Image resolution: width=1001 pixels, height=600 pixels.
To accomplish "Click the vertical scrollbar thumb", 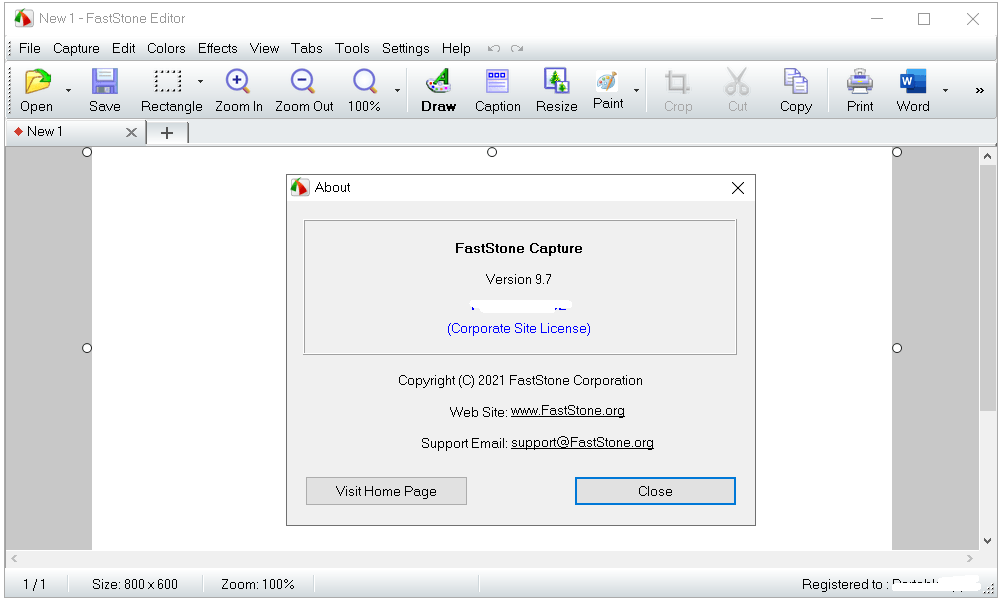I will 987,287.
